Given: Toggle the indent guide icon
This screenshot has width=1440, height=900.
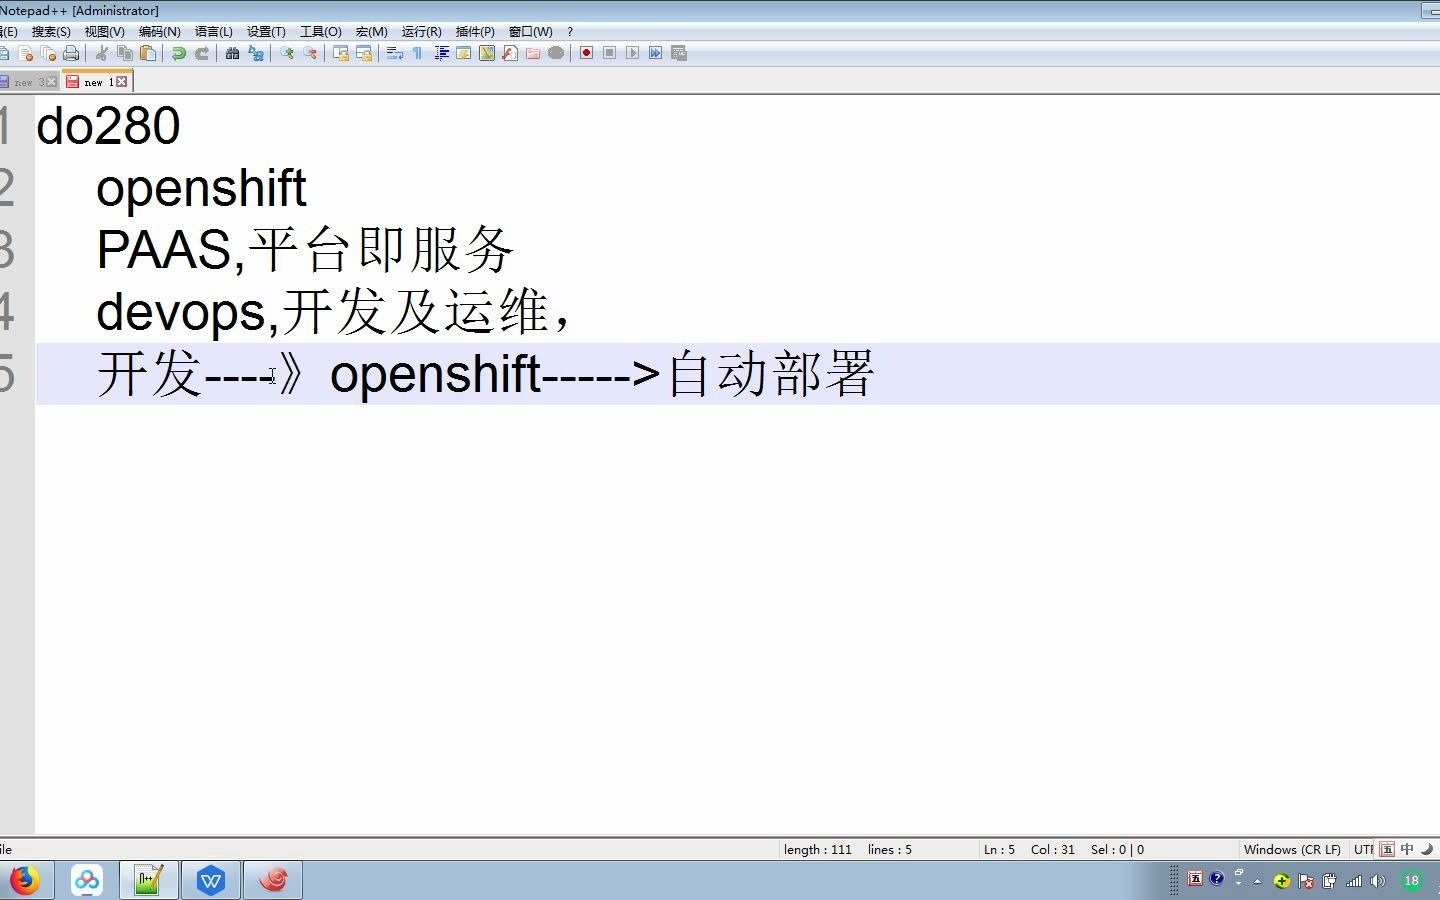Looking at the screenshot, I should point(441,53).
